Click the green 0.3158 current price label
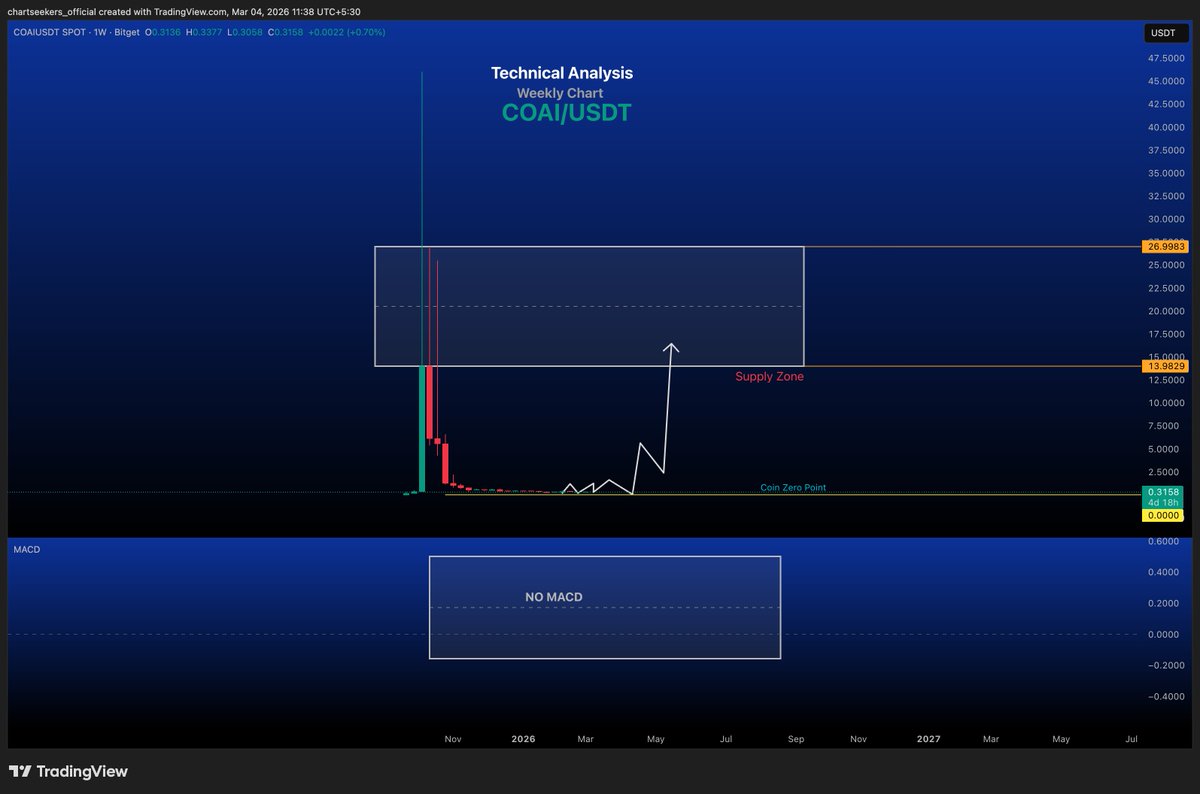 [1163, 493]
